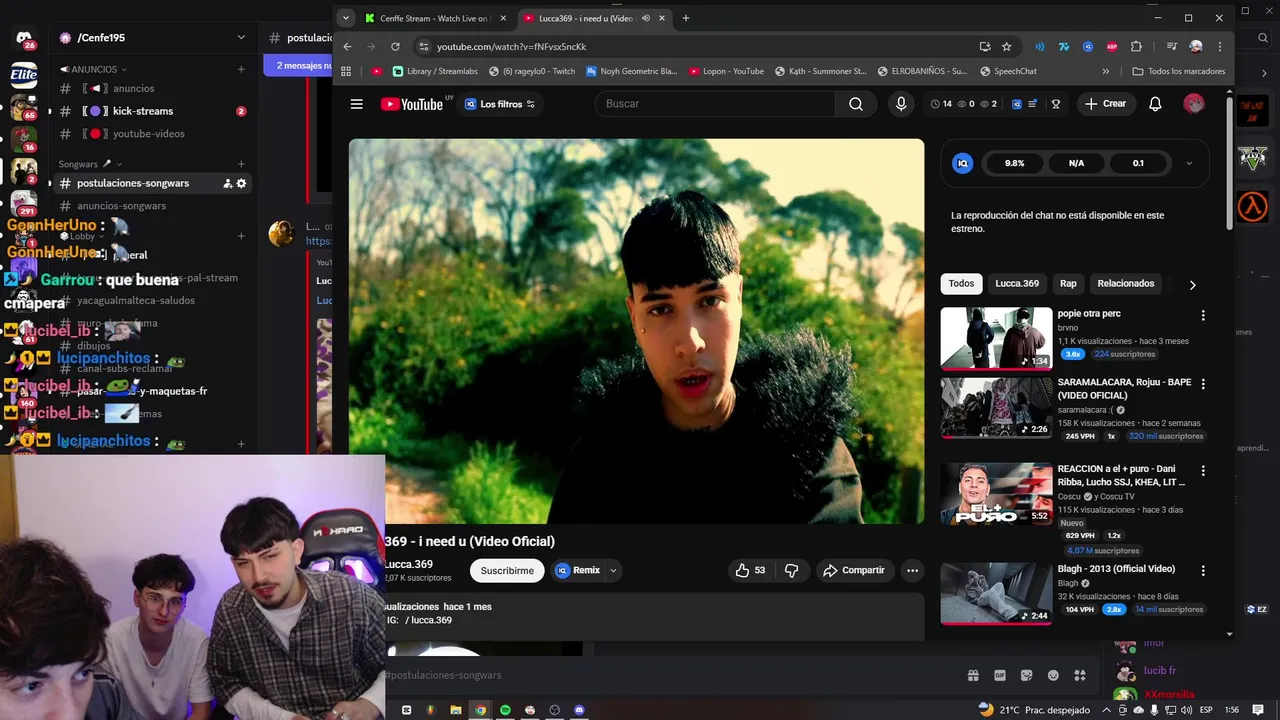
Task: Open Spotify from the taskbar
Action: click(505, 710)
